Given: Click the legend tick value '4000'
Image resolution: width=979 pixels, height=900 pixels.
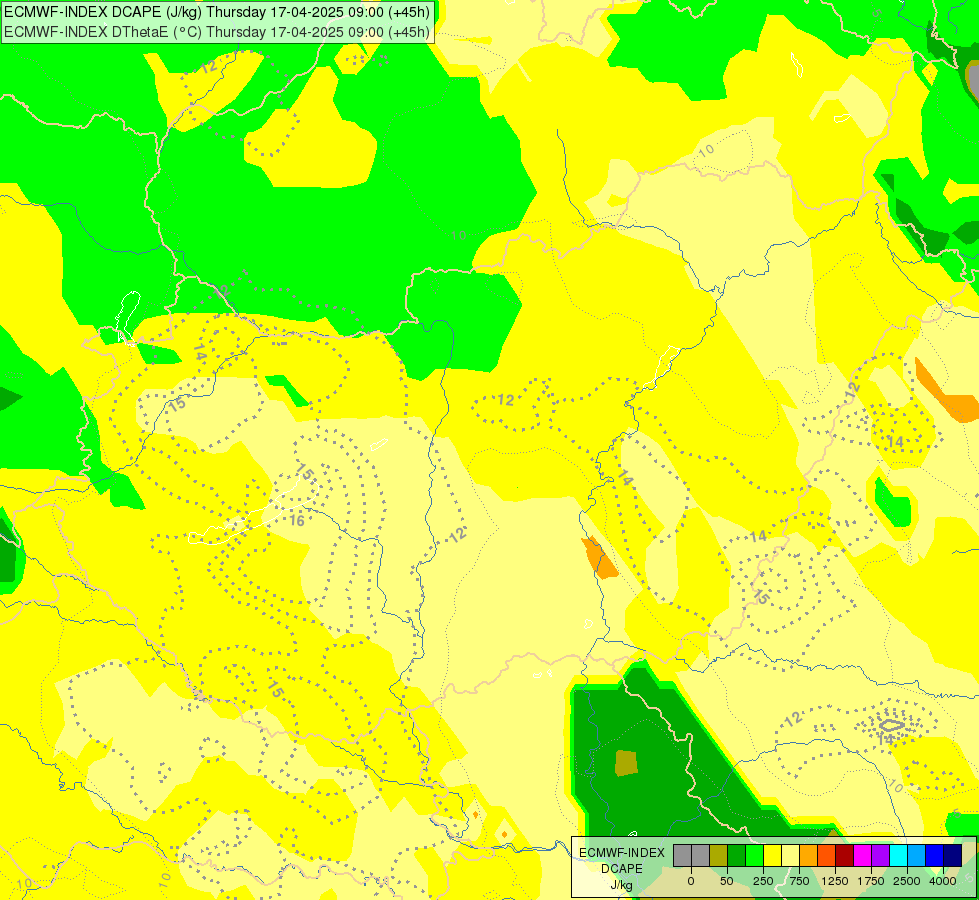Looking at the screenshot, I should pos(943,881).
